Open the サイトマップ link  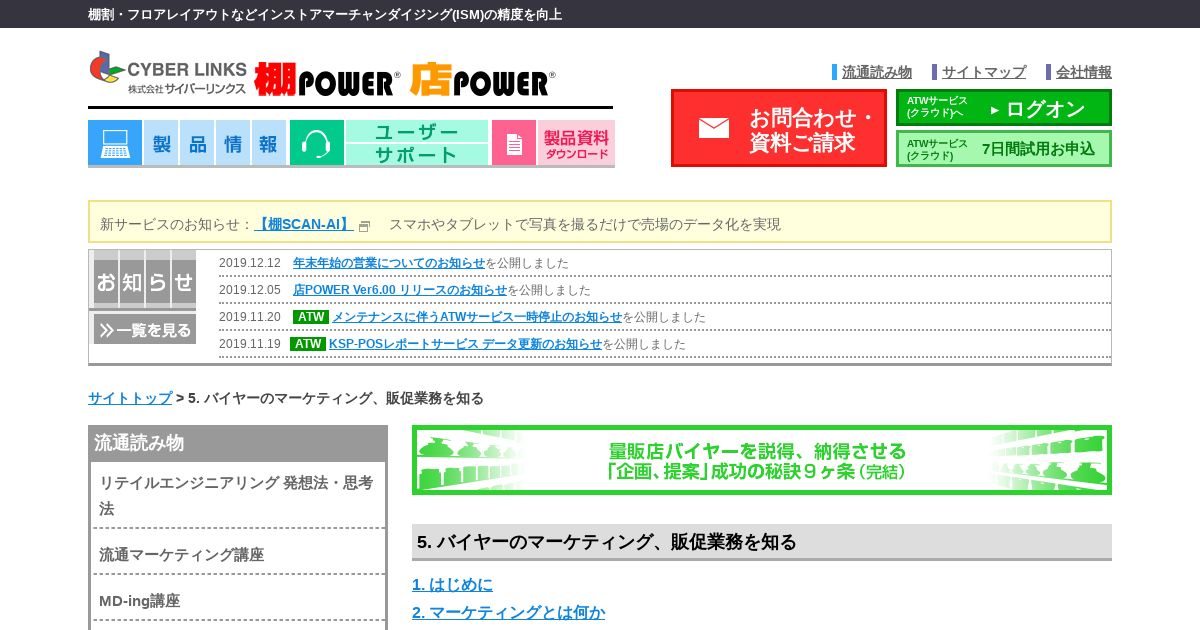point(984,72)
